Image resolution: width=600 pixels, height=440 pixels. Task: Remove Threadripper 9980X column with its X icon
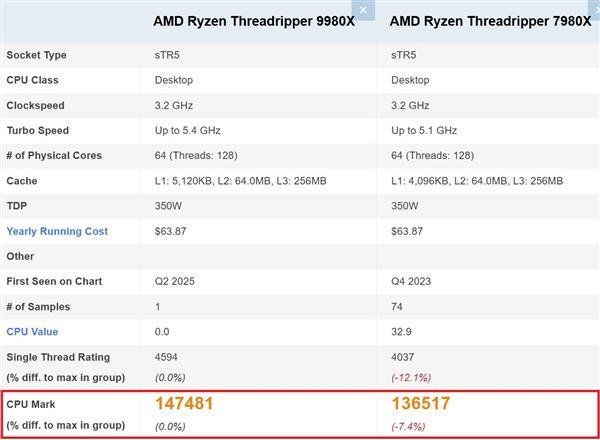point(364,10)
